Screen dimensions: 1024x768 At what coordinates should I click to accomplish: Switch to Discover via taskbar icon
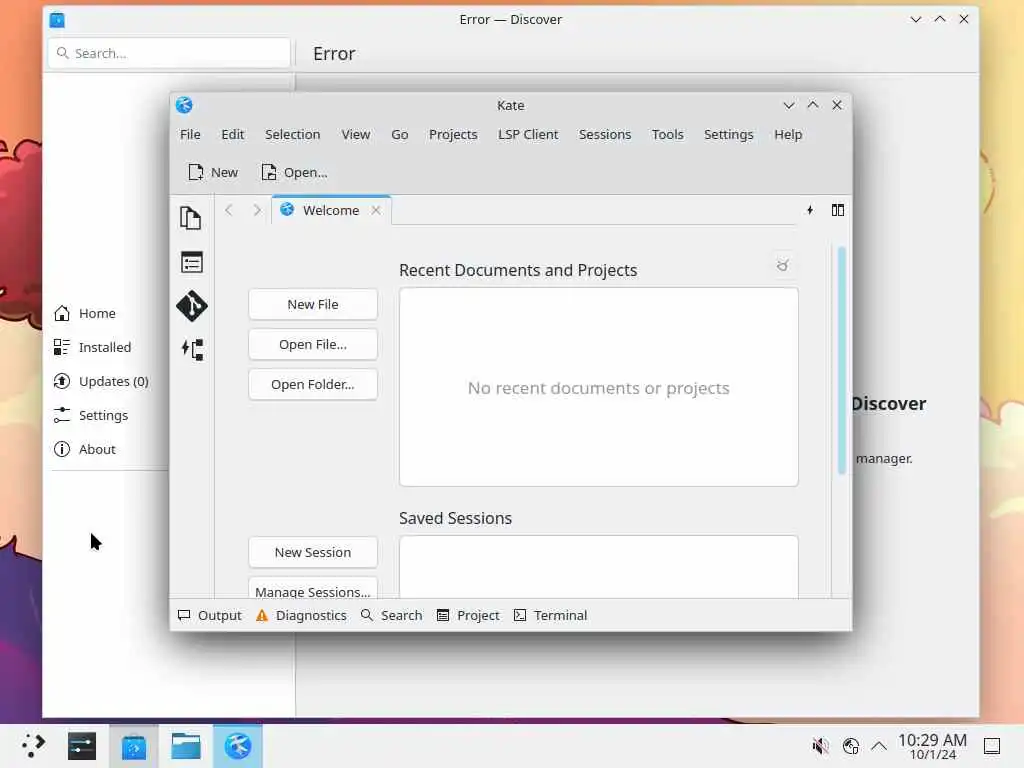point(134,746)
